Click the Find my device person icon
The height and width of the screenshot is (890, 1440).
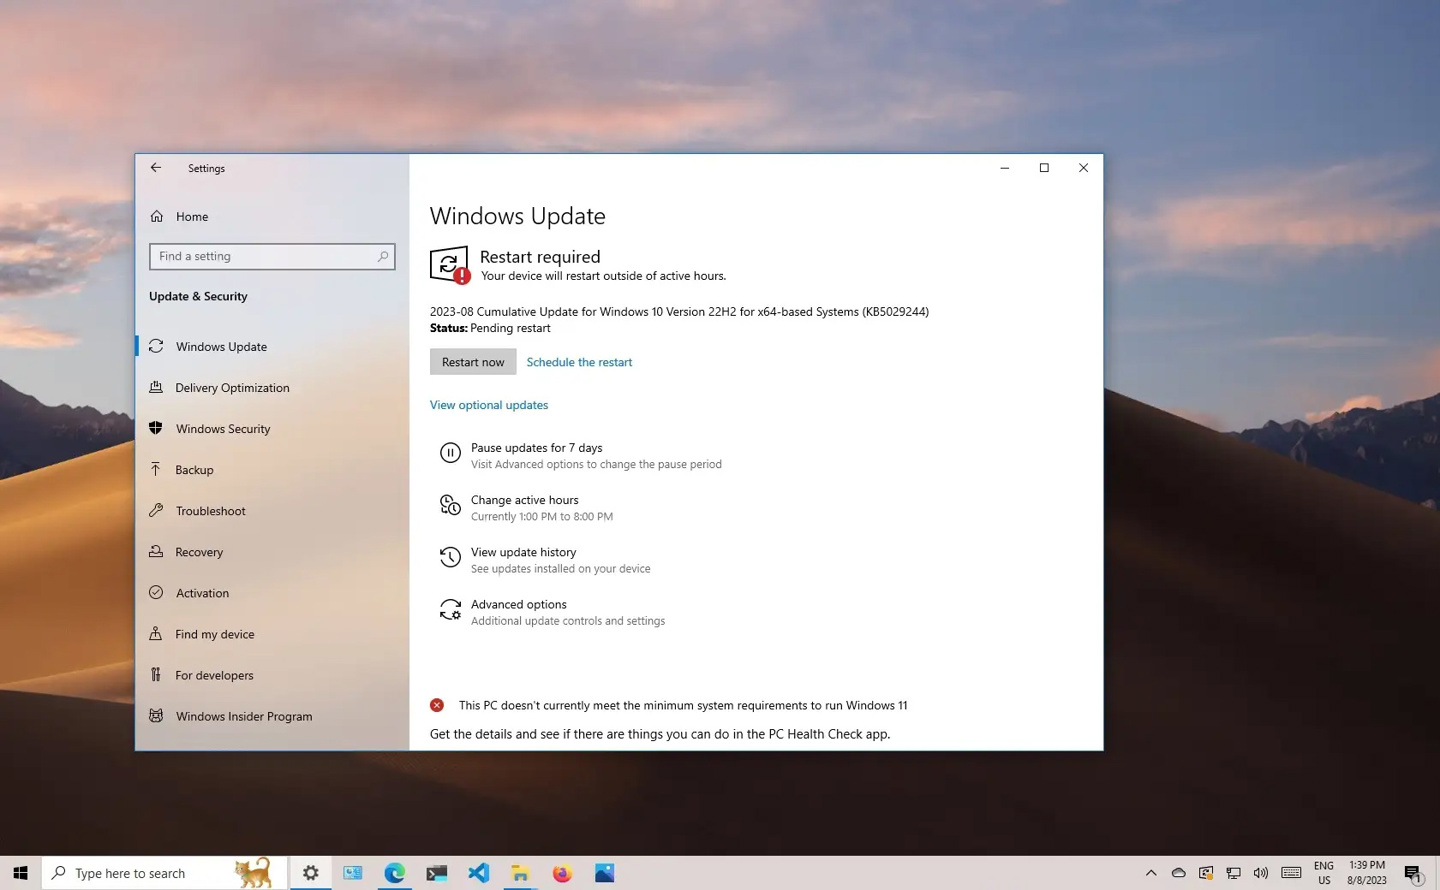[156, 633]
